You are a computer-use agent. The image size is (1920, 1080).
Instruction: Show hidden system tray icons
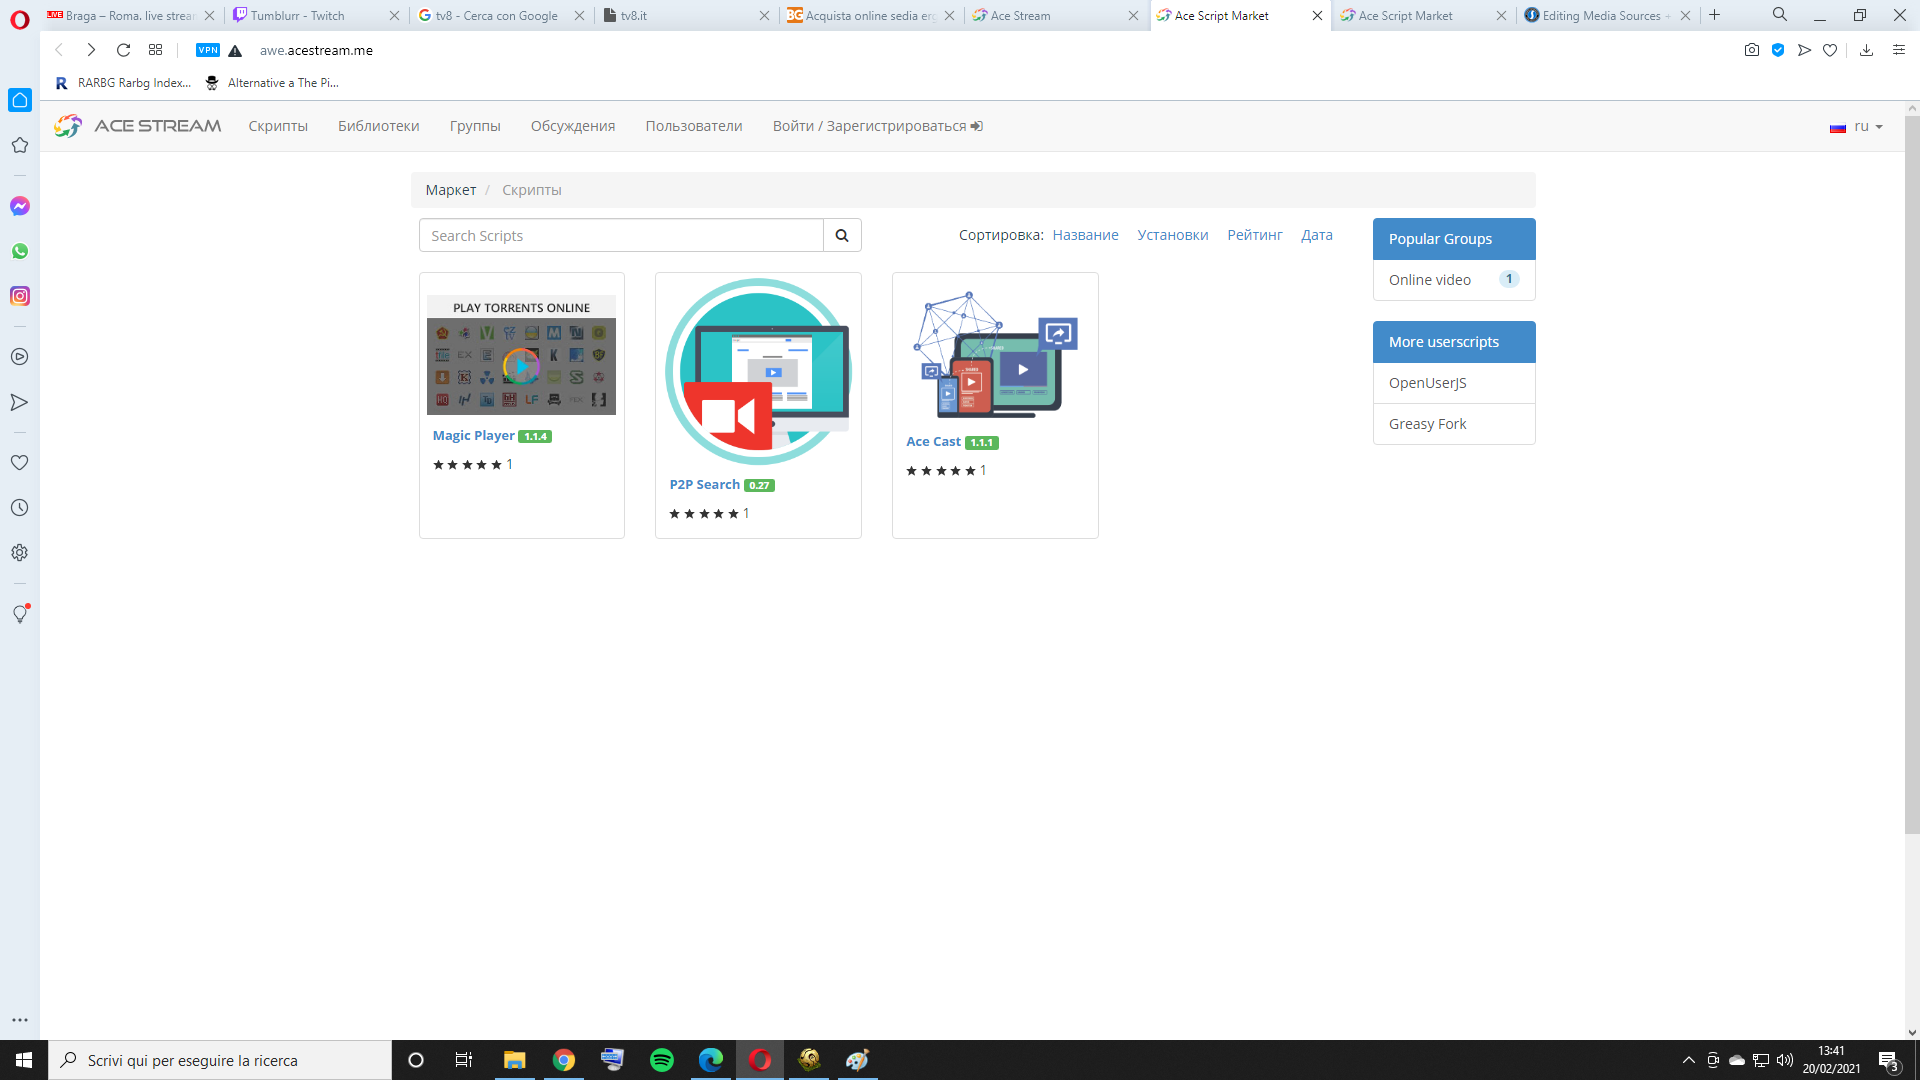point(1689,1060)
